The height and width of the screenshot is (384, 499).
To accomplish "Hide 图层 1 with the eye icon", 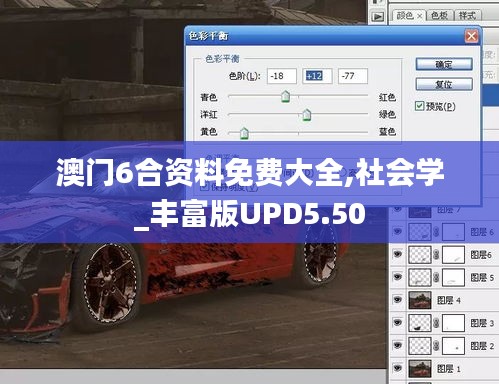I will [x=397, y=368].
